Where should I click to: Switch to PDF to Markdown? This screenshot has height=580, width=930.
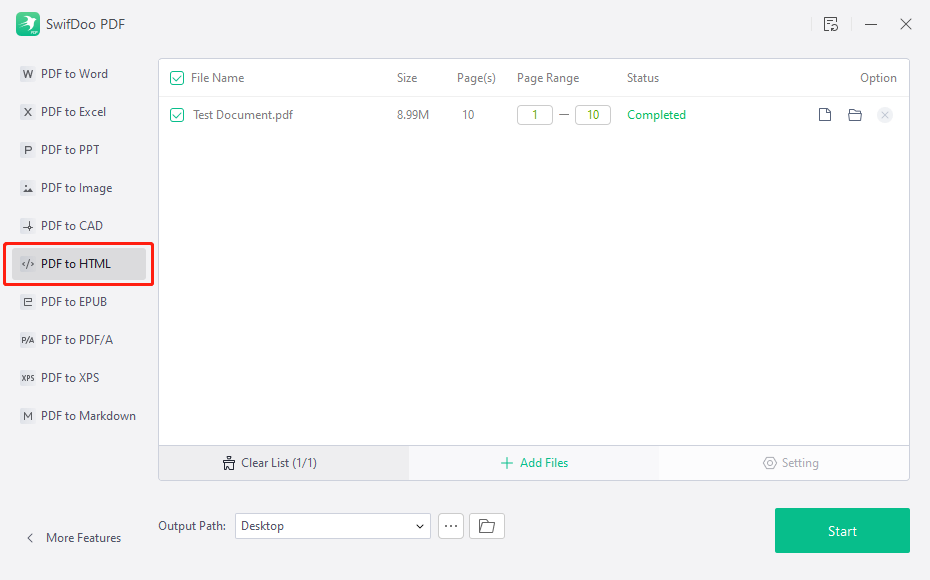click(79, 416)
